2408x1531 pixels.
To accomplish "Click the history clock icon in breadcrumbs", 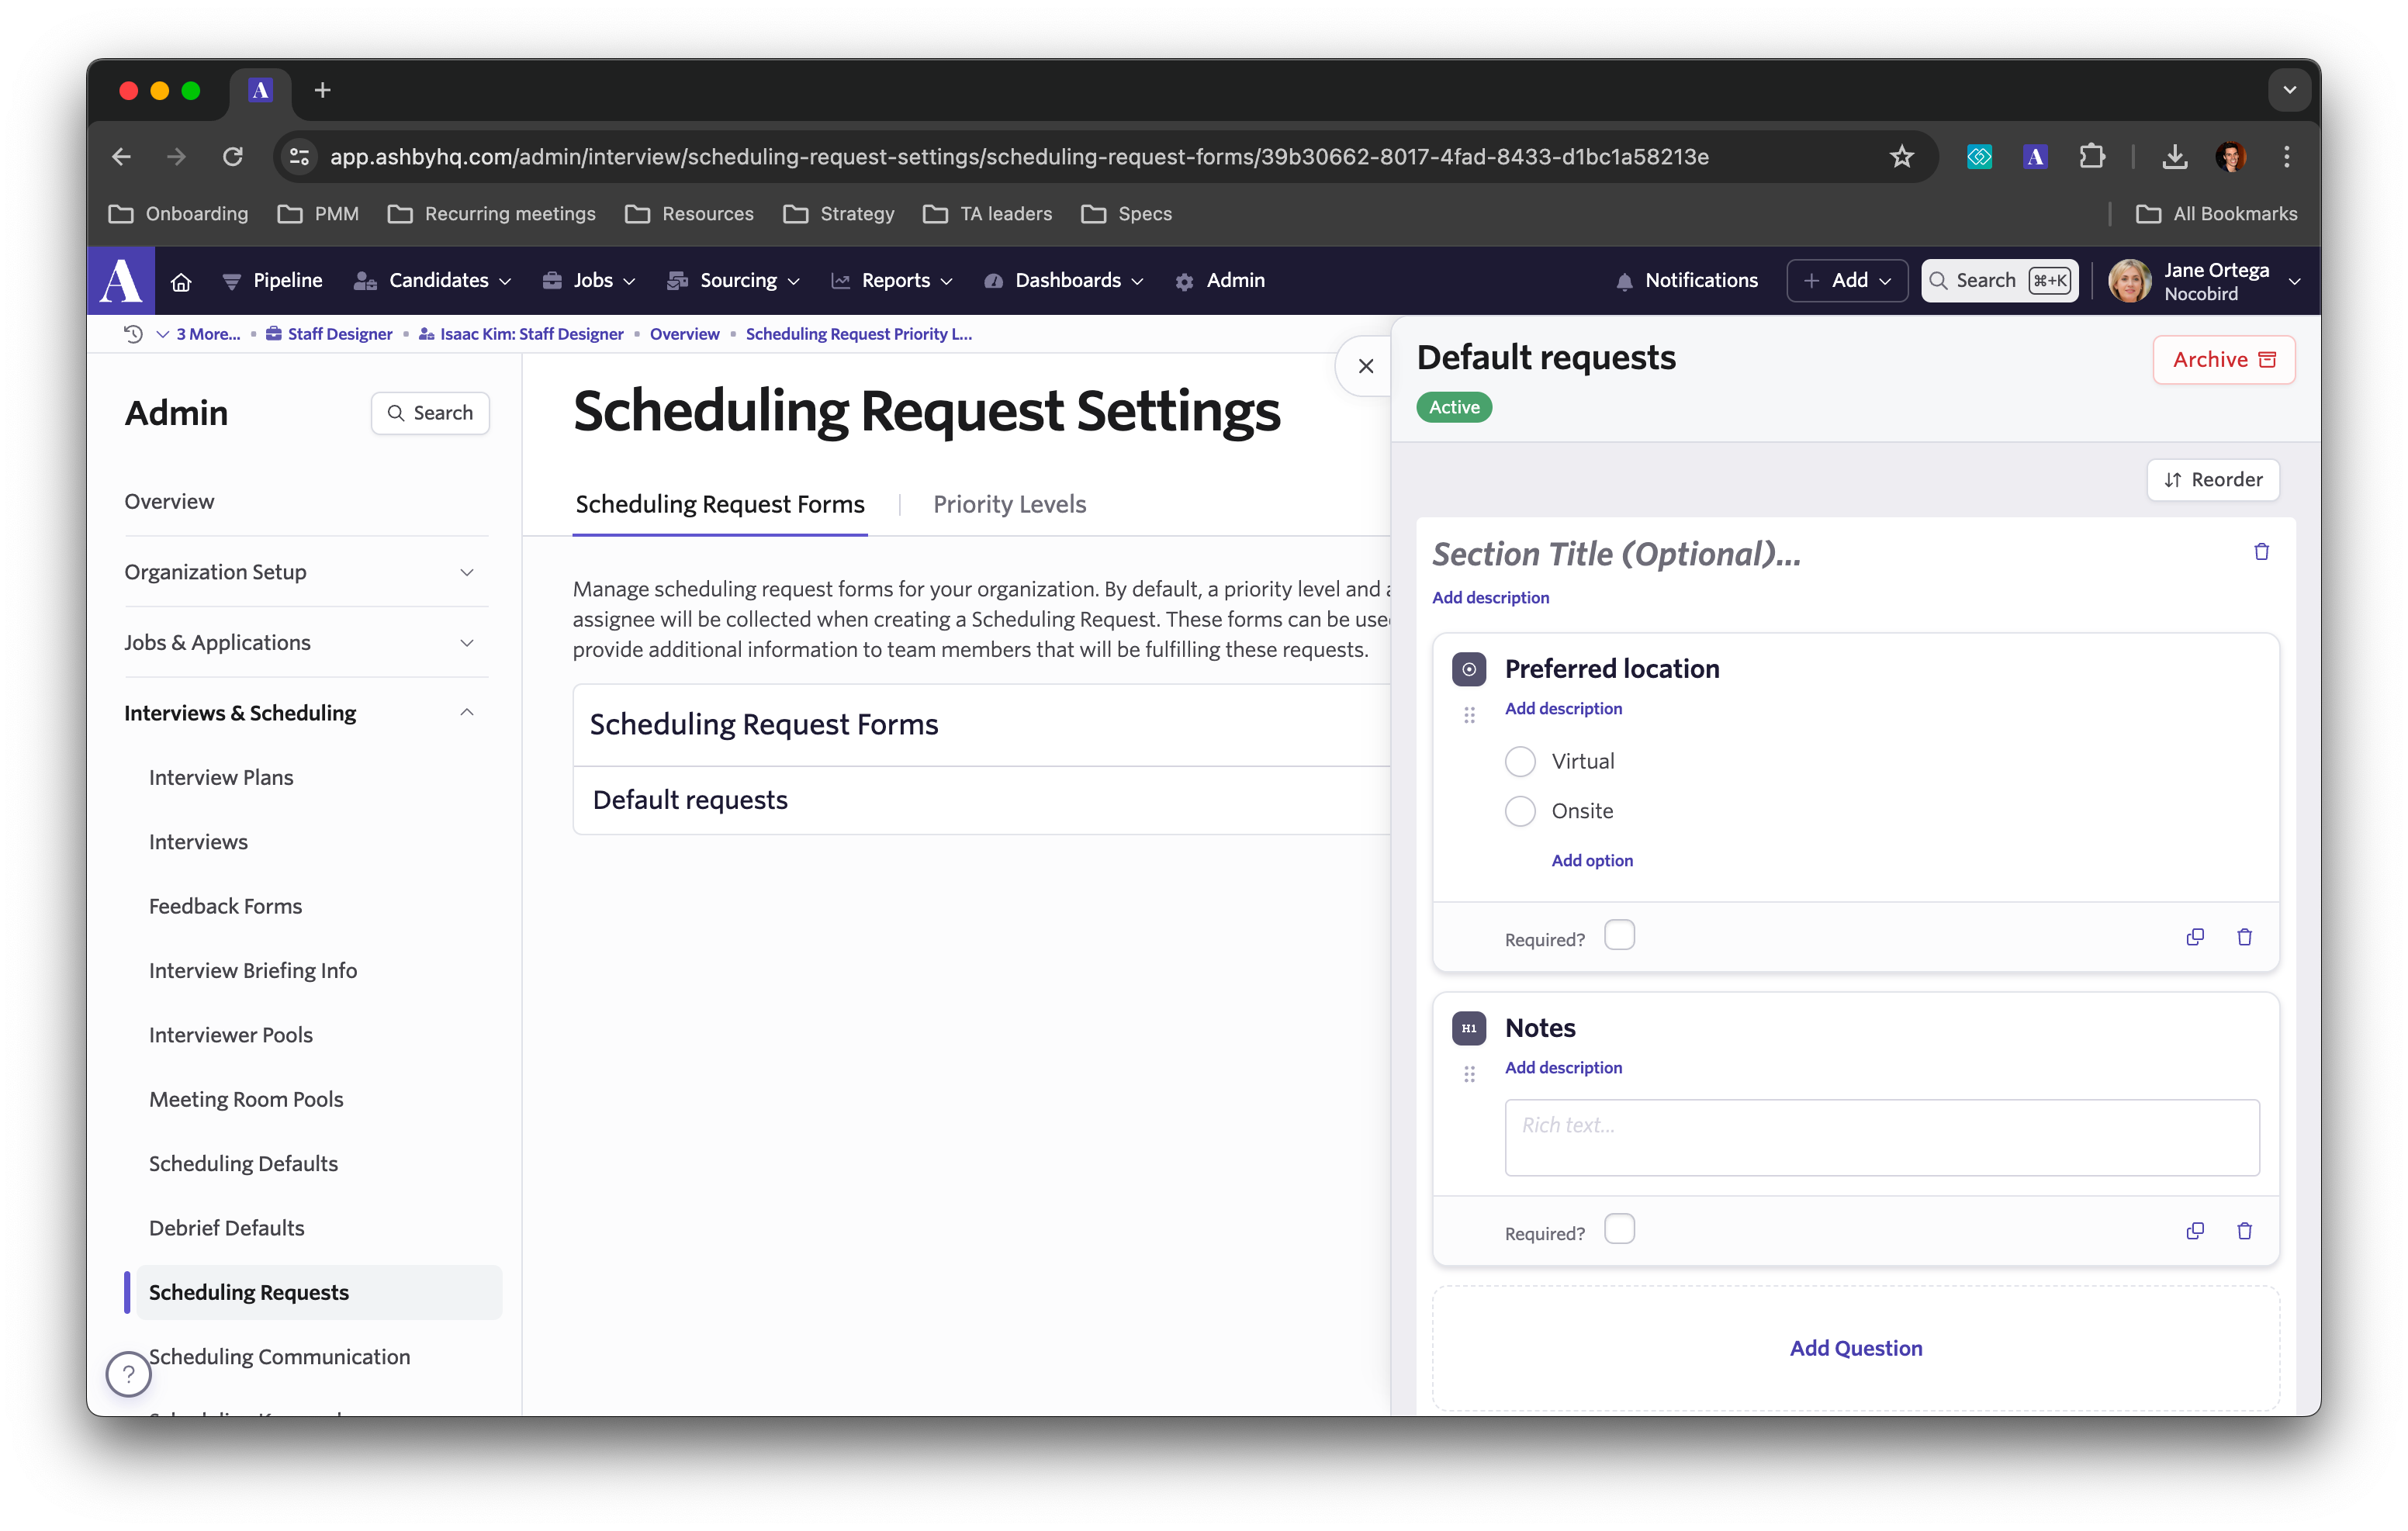I will [133, 334].
